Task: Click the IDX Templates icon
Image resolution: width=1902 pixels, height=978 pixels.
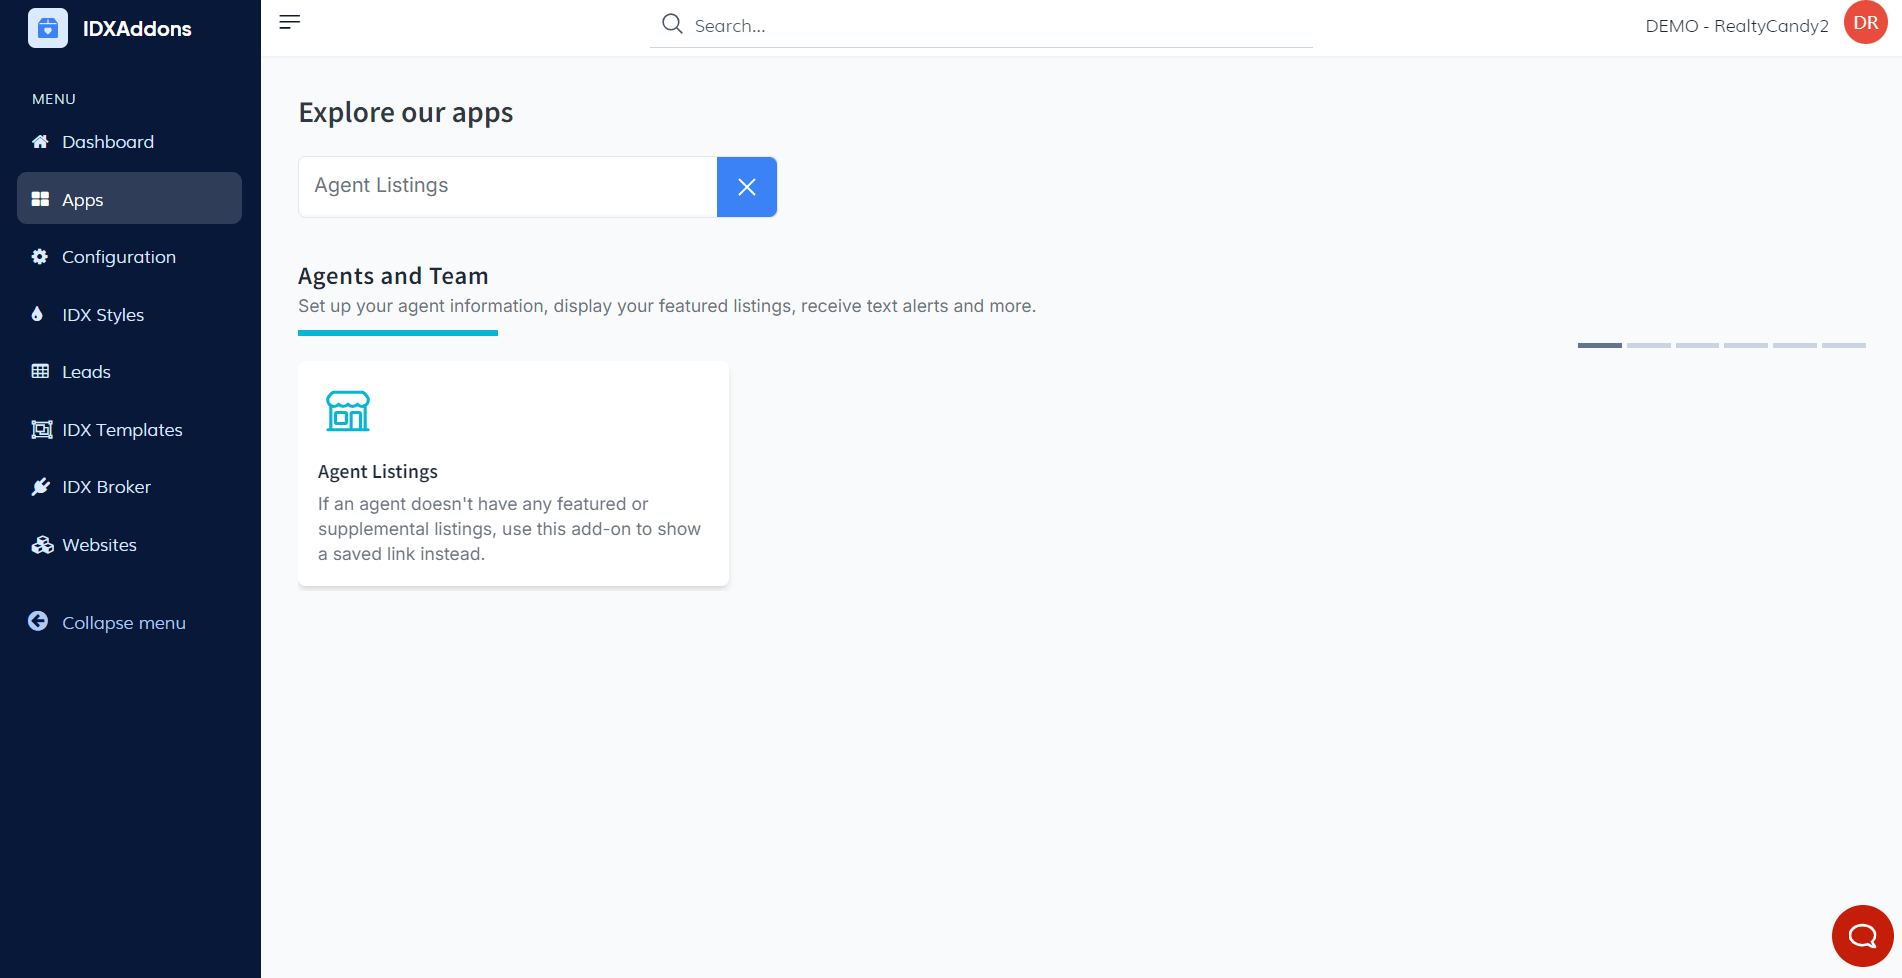Action: (41, 430)
